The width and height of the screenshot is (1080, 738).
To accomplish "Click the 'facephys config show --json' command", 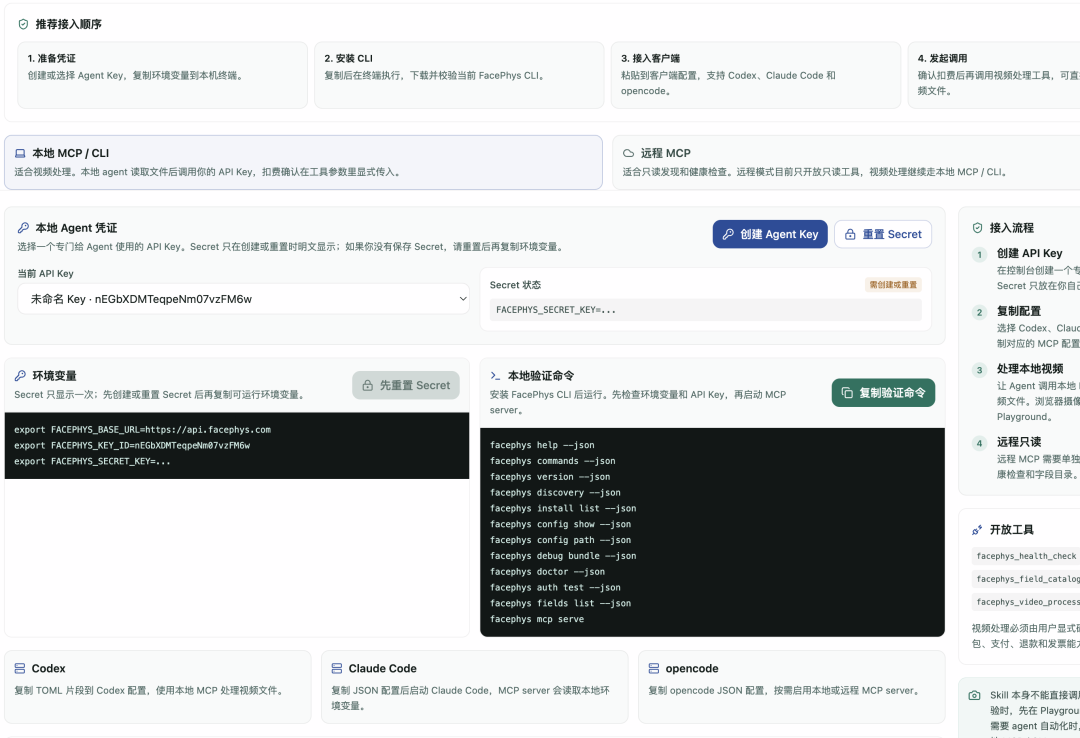I will click(x=560, y=524).
